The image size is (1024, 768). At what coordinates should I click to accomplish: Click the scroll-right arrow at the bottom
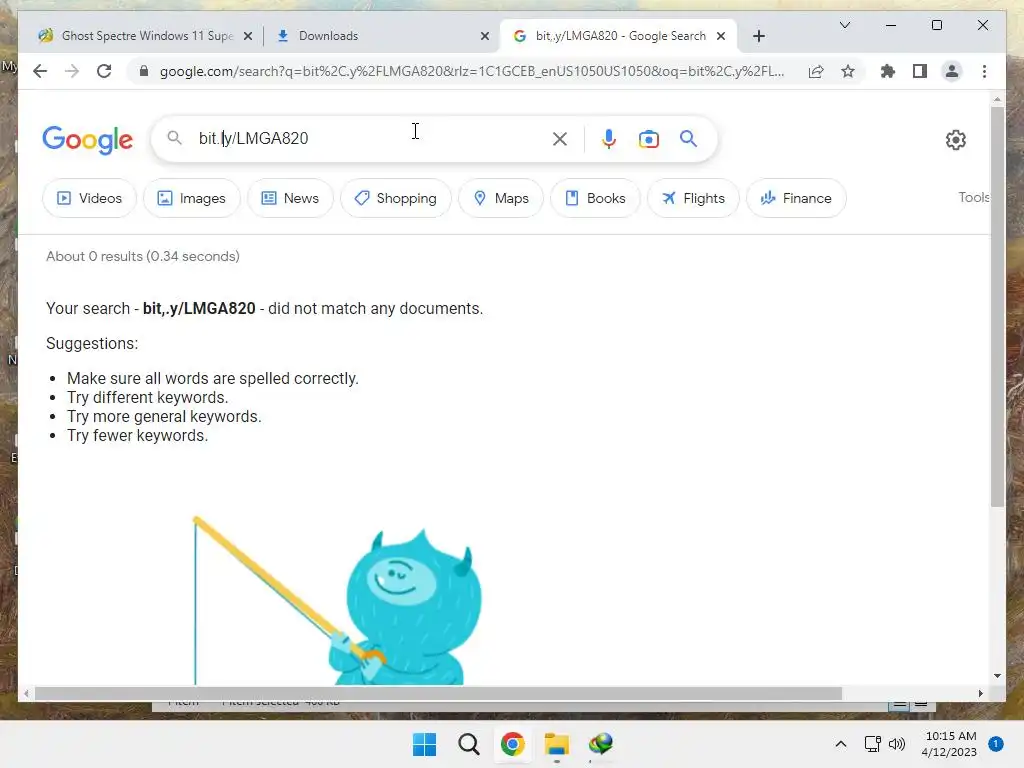[980, 694]
